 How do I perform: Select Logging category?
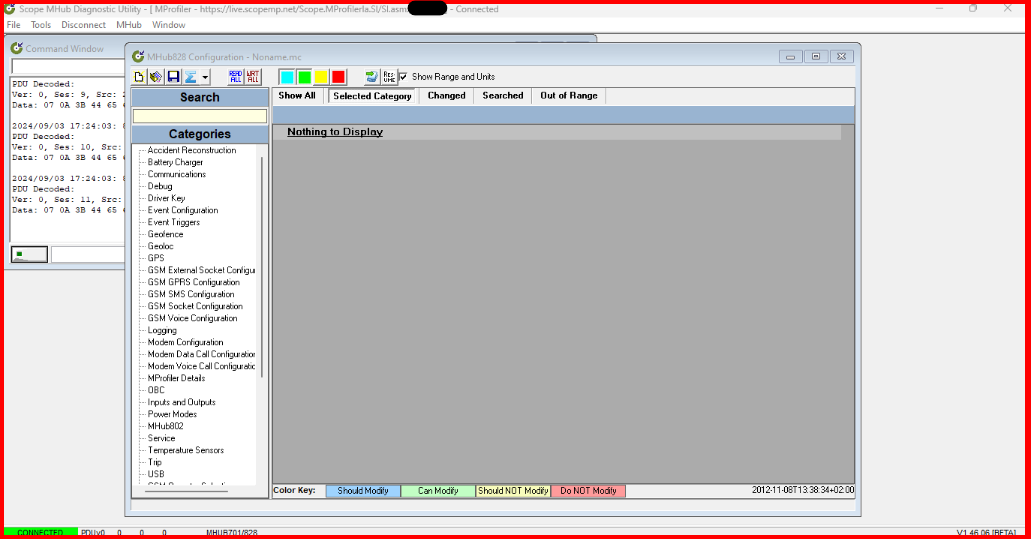(162, 331)
